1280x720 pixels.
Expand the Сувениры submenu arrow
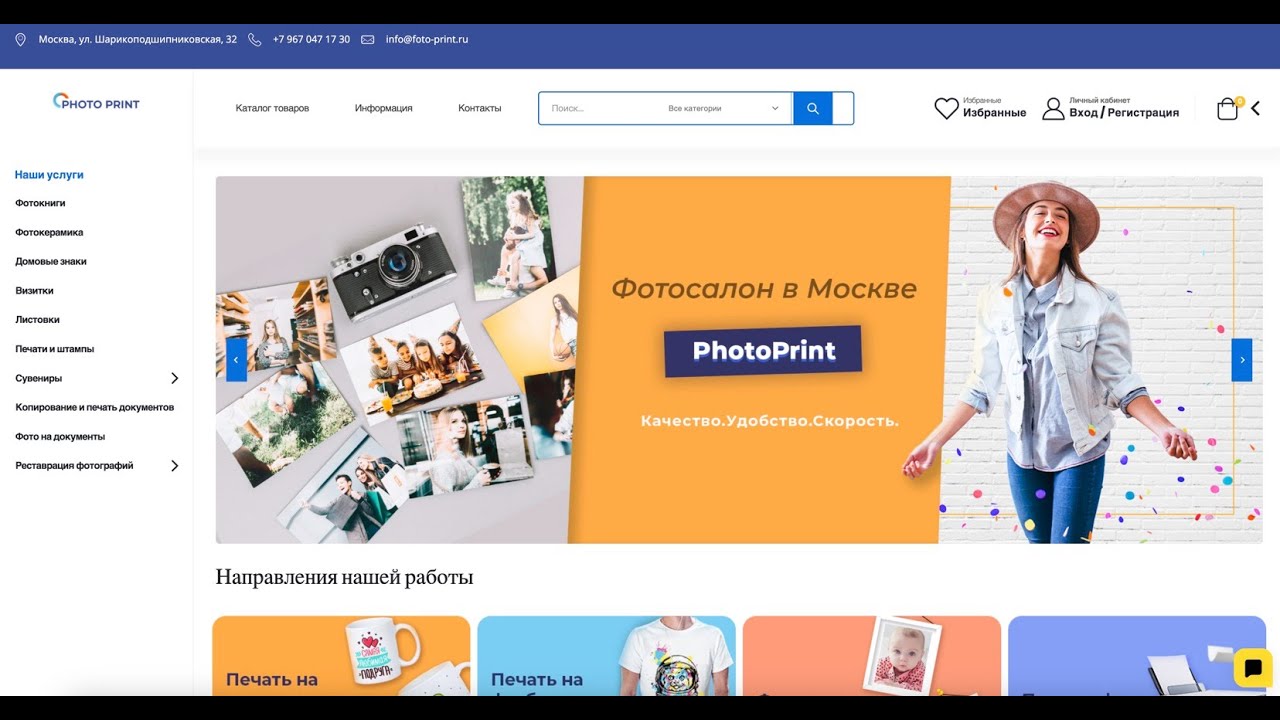tap(174, 378)
